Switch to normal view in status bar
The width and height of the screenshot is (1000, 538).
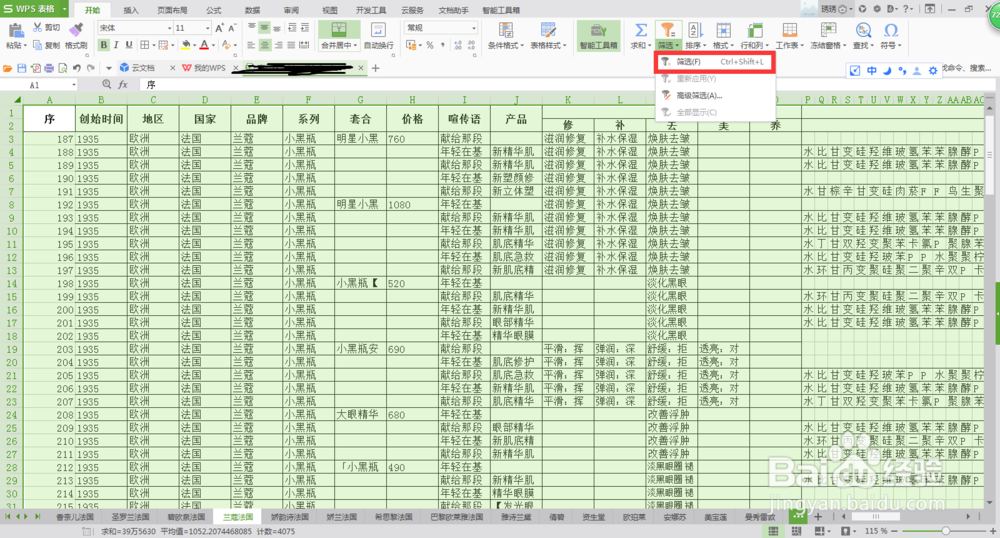(773, 531)
